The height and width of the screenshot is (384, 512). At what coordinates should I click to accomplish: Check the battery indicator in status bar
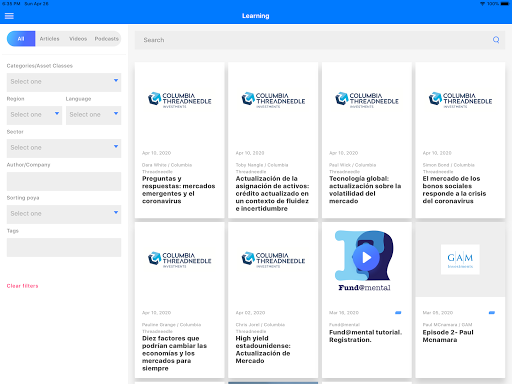(x=505, y=4)
